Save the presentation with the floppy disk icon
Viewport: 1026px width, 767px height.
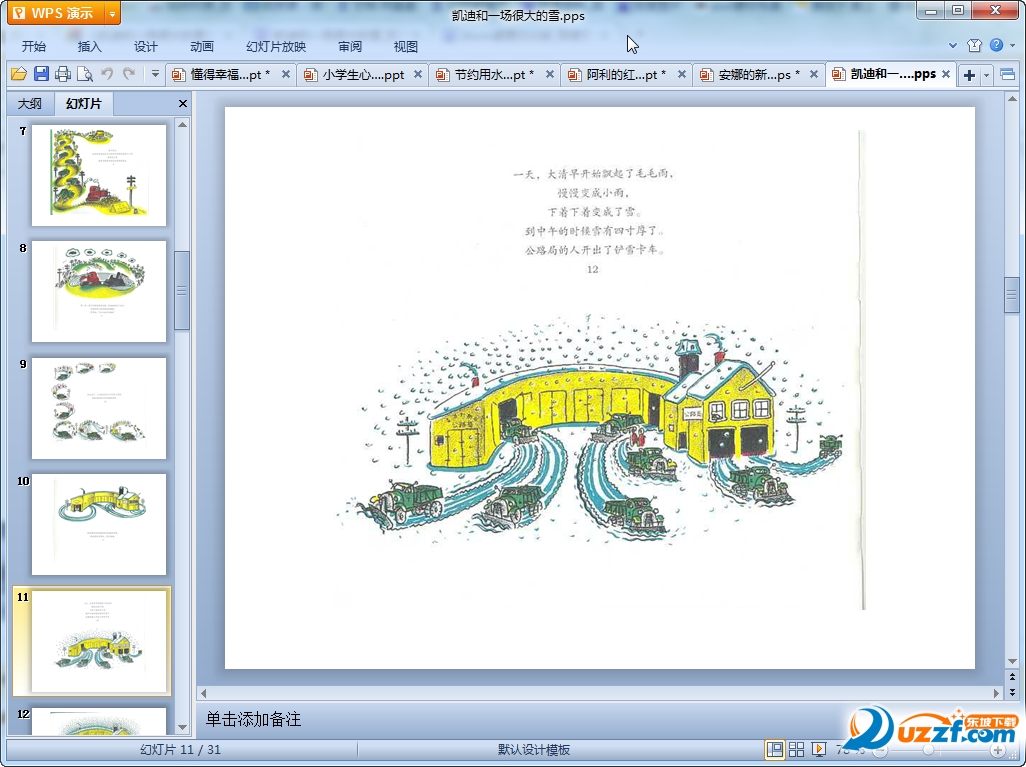41,74
